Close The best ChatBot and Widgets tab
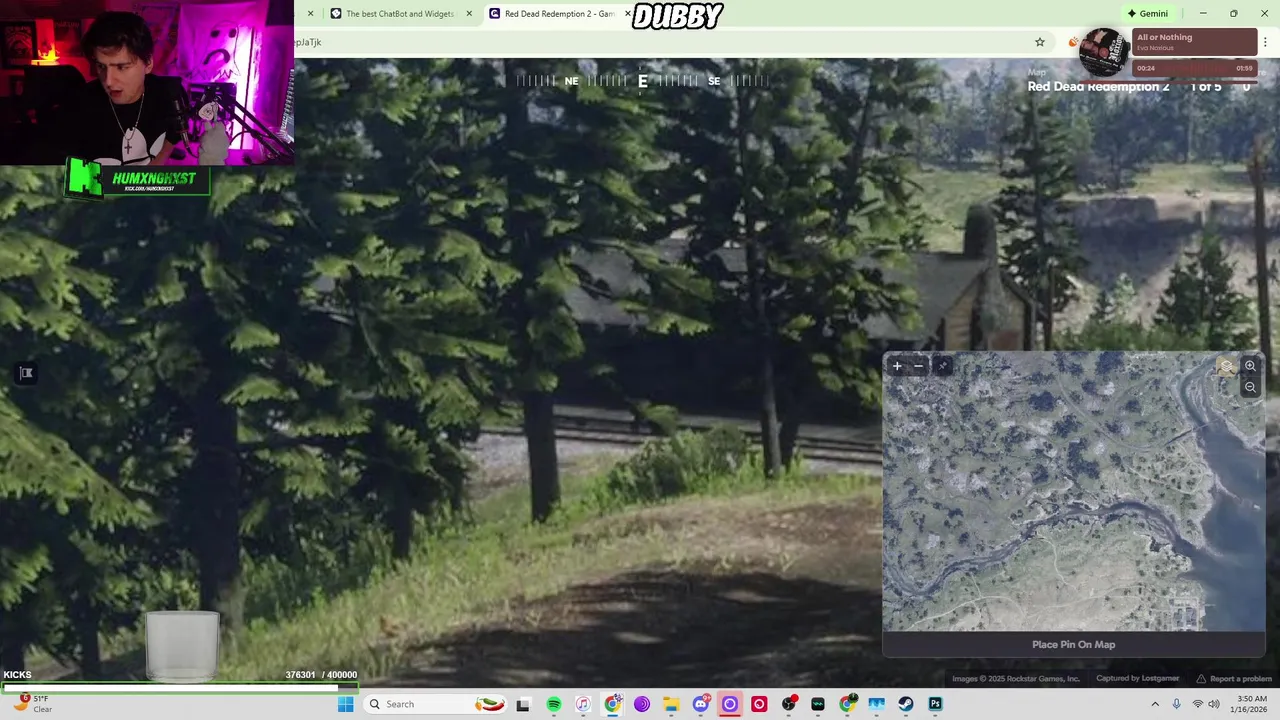Viewport: 1280px width, 720px height. coord(470,14)
